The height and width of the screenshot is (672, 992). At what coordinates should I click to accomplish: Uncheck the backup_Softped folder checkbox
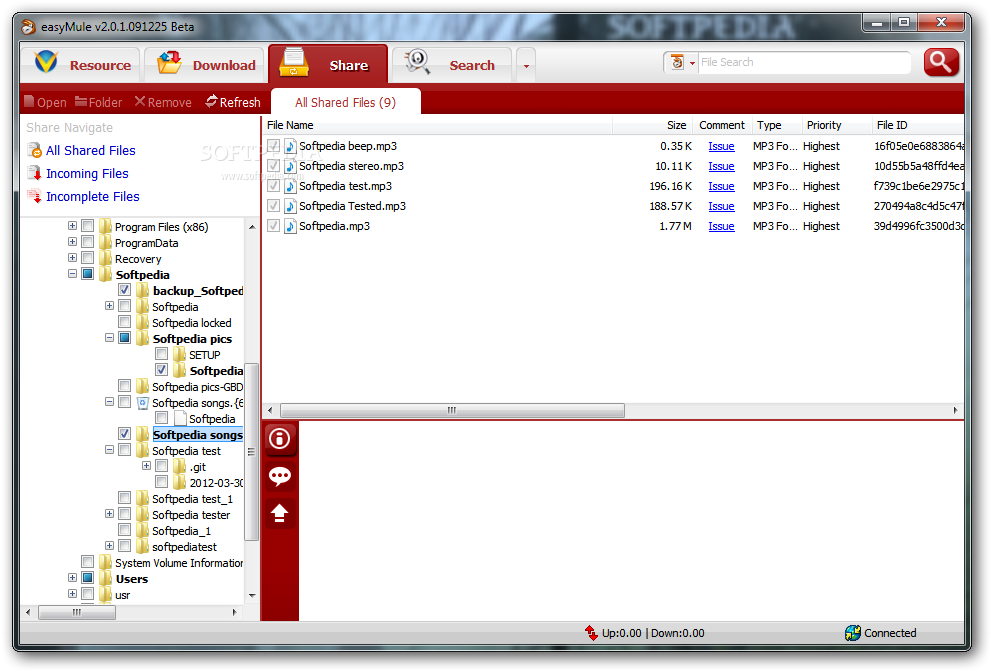click(125, 290)
